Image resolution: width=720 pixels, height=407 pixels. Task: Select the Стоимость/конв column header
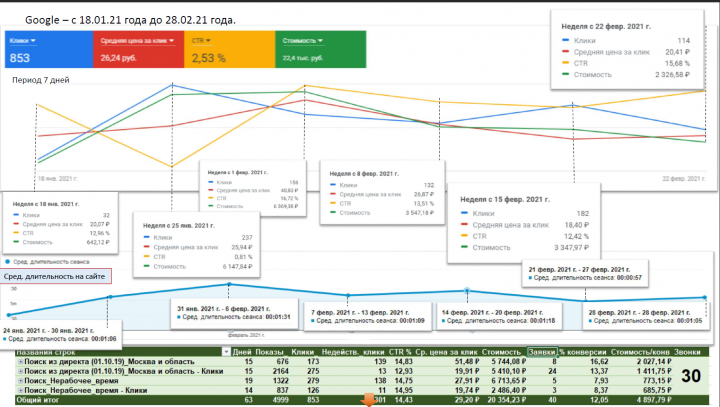point(640,352)
